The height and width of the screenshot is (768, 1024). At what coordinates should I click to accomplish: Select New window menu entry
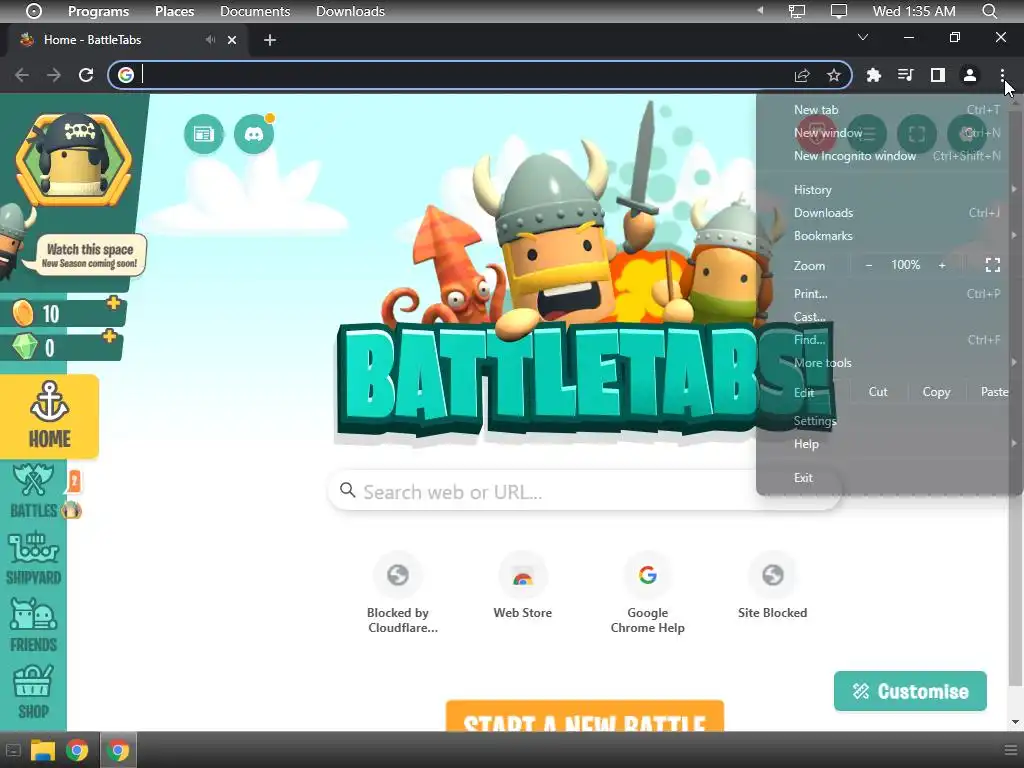[x=889, y=133]
